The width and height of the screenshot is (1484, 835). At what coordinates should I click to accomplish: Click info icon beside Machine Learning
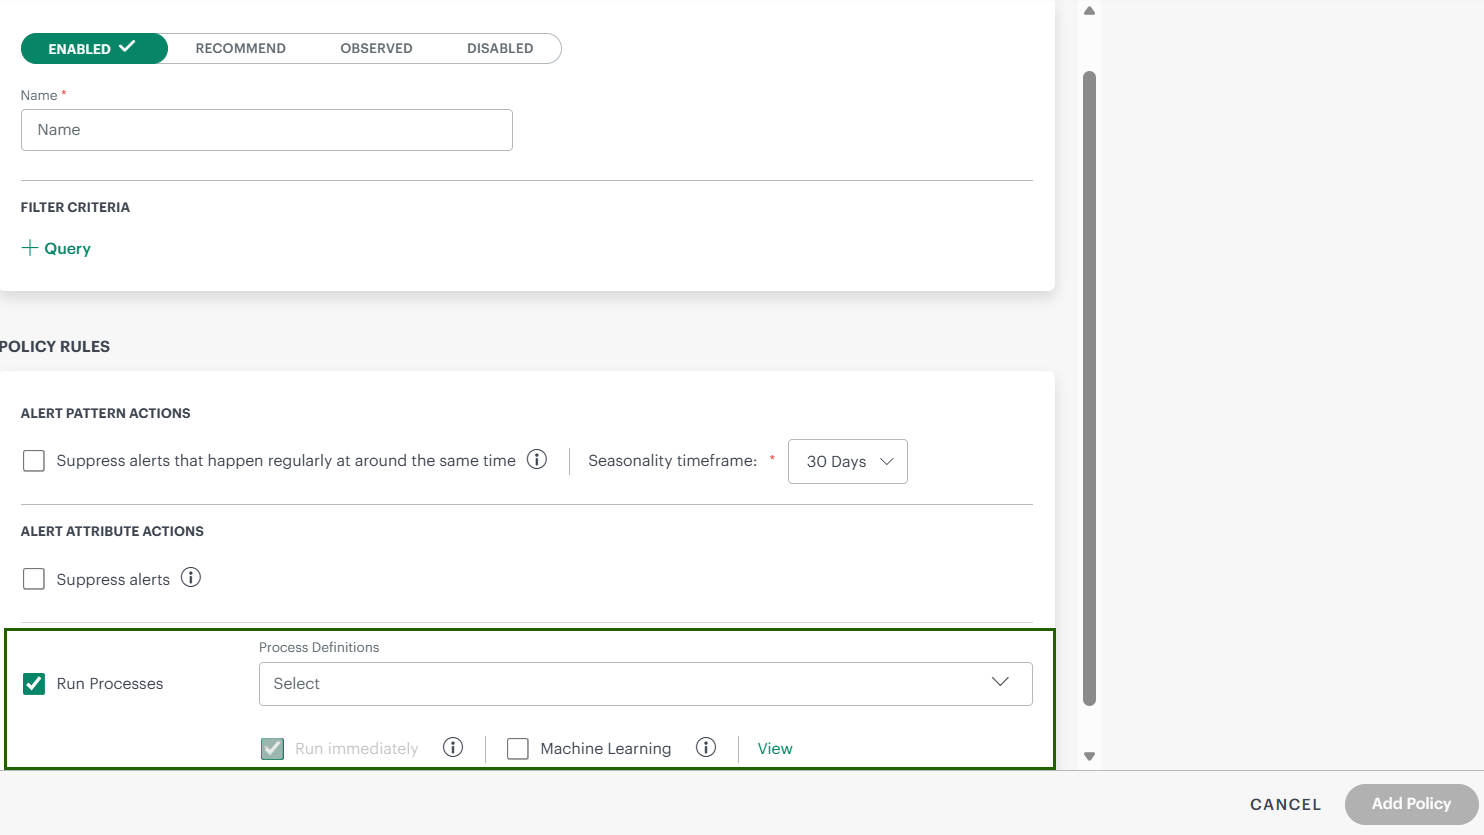pyautogui.click(x=706, y=748)
